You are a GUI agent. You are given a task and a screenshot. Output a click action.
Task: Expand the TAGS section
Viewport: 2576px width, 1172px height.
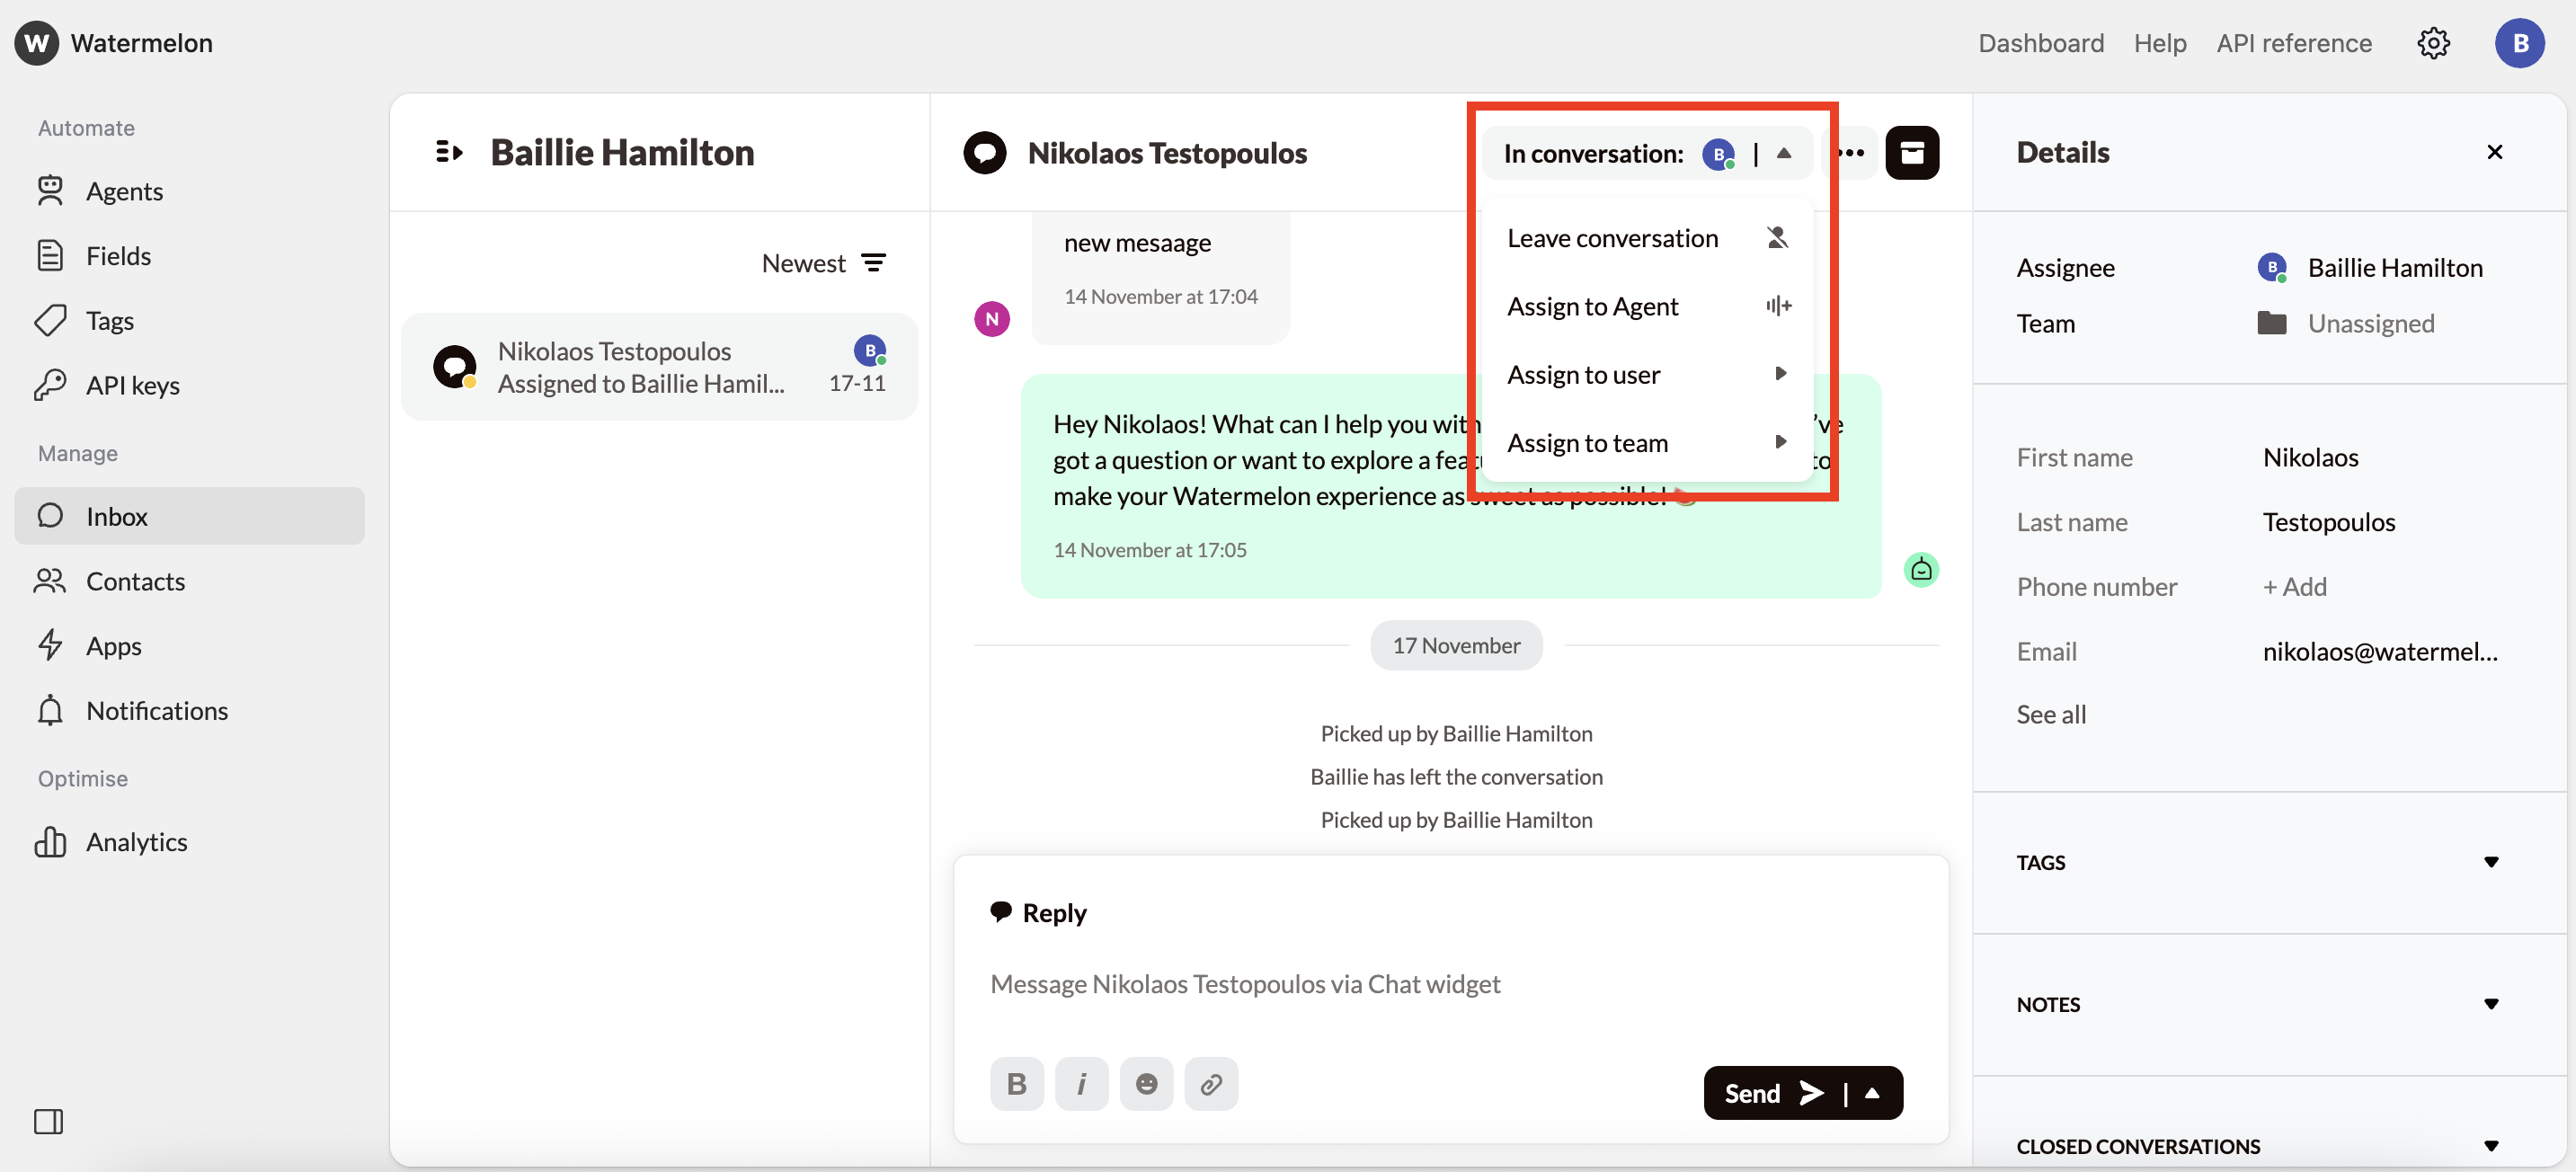pyautogui.click(x=2490, y=862)
